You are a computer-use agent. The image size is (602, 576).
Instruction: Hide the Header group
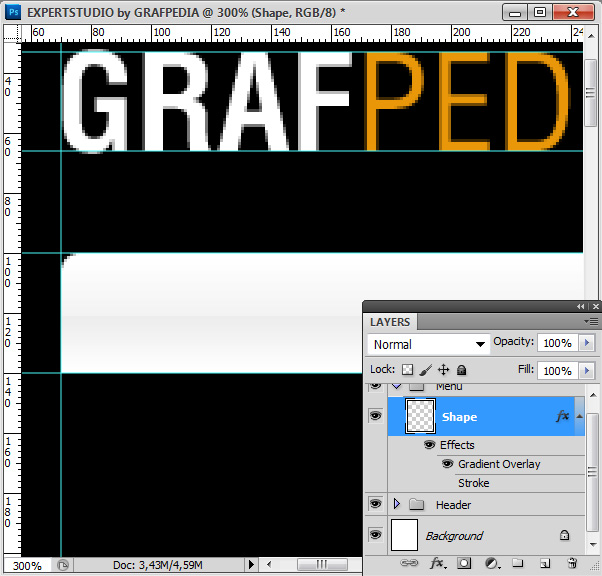pos(375,504)
